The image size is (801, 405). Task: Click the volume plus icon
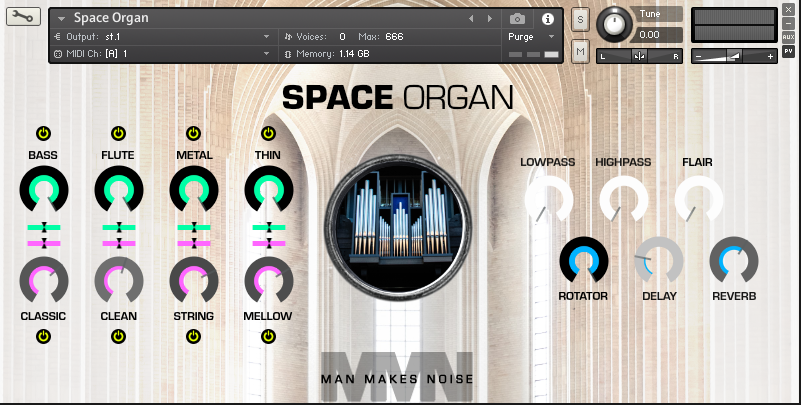pyautogui.click(x=770, y=57)
